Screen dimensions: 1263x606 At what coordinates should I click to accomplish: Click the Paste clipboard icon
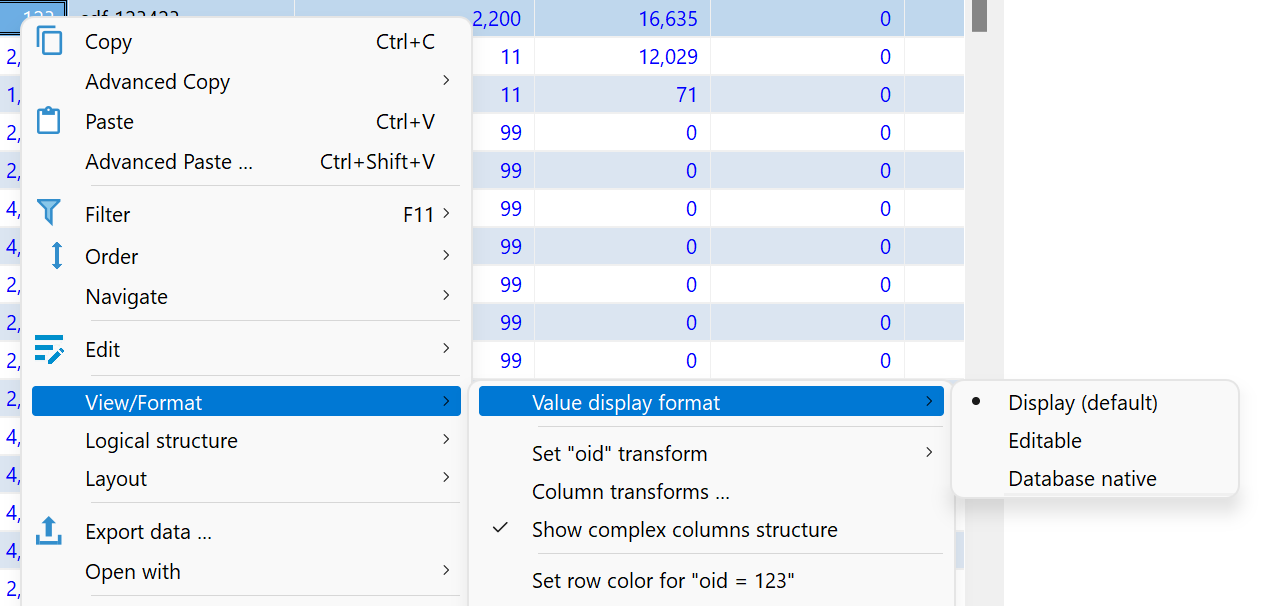48,121
